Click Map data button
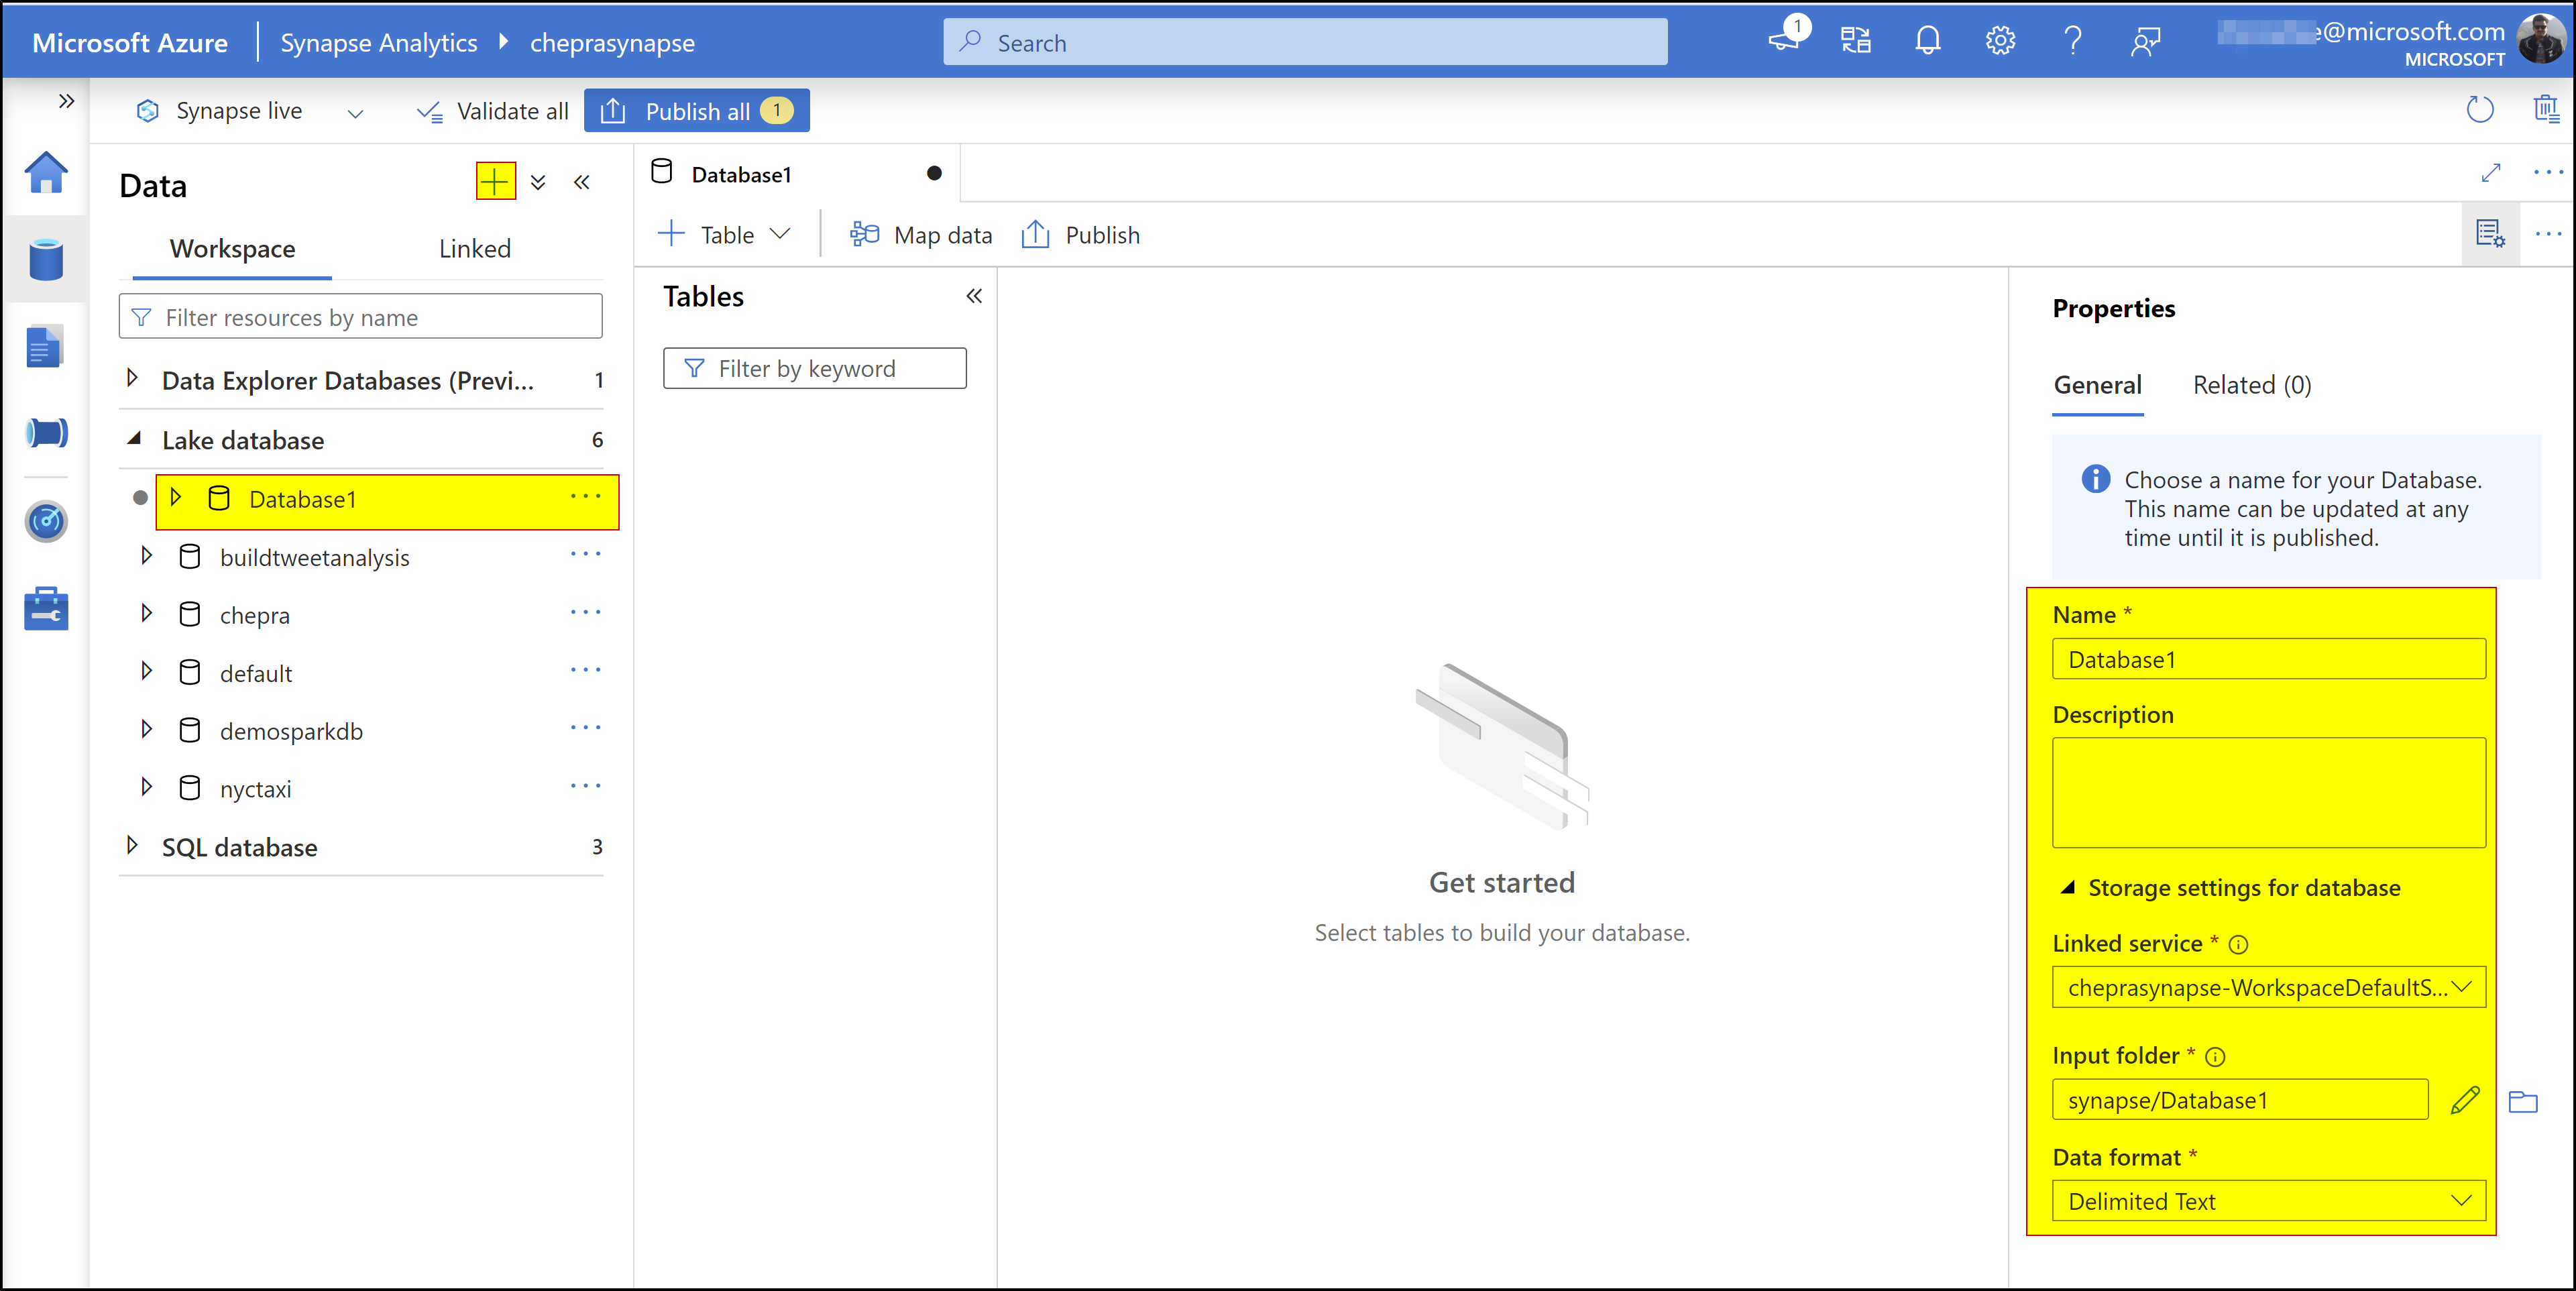Viewport: 2576px width, 1291px height. coord(920,234)
